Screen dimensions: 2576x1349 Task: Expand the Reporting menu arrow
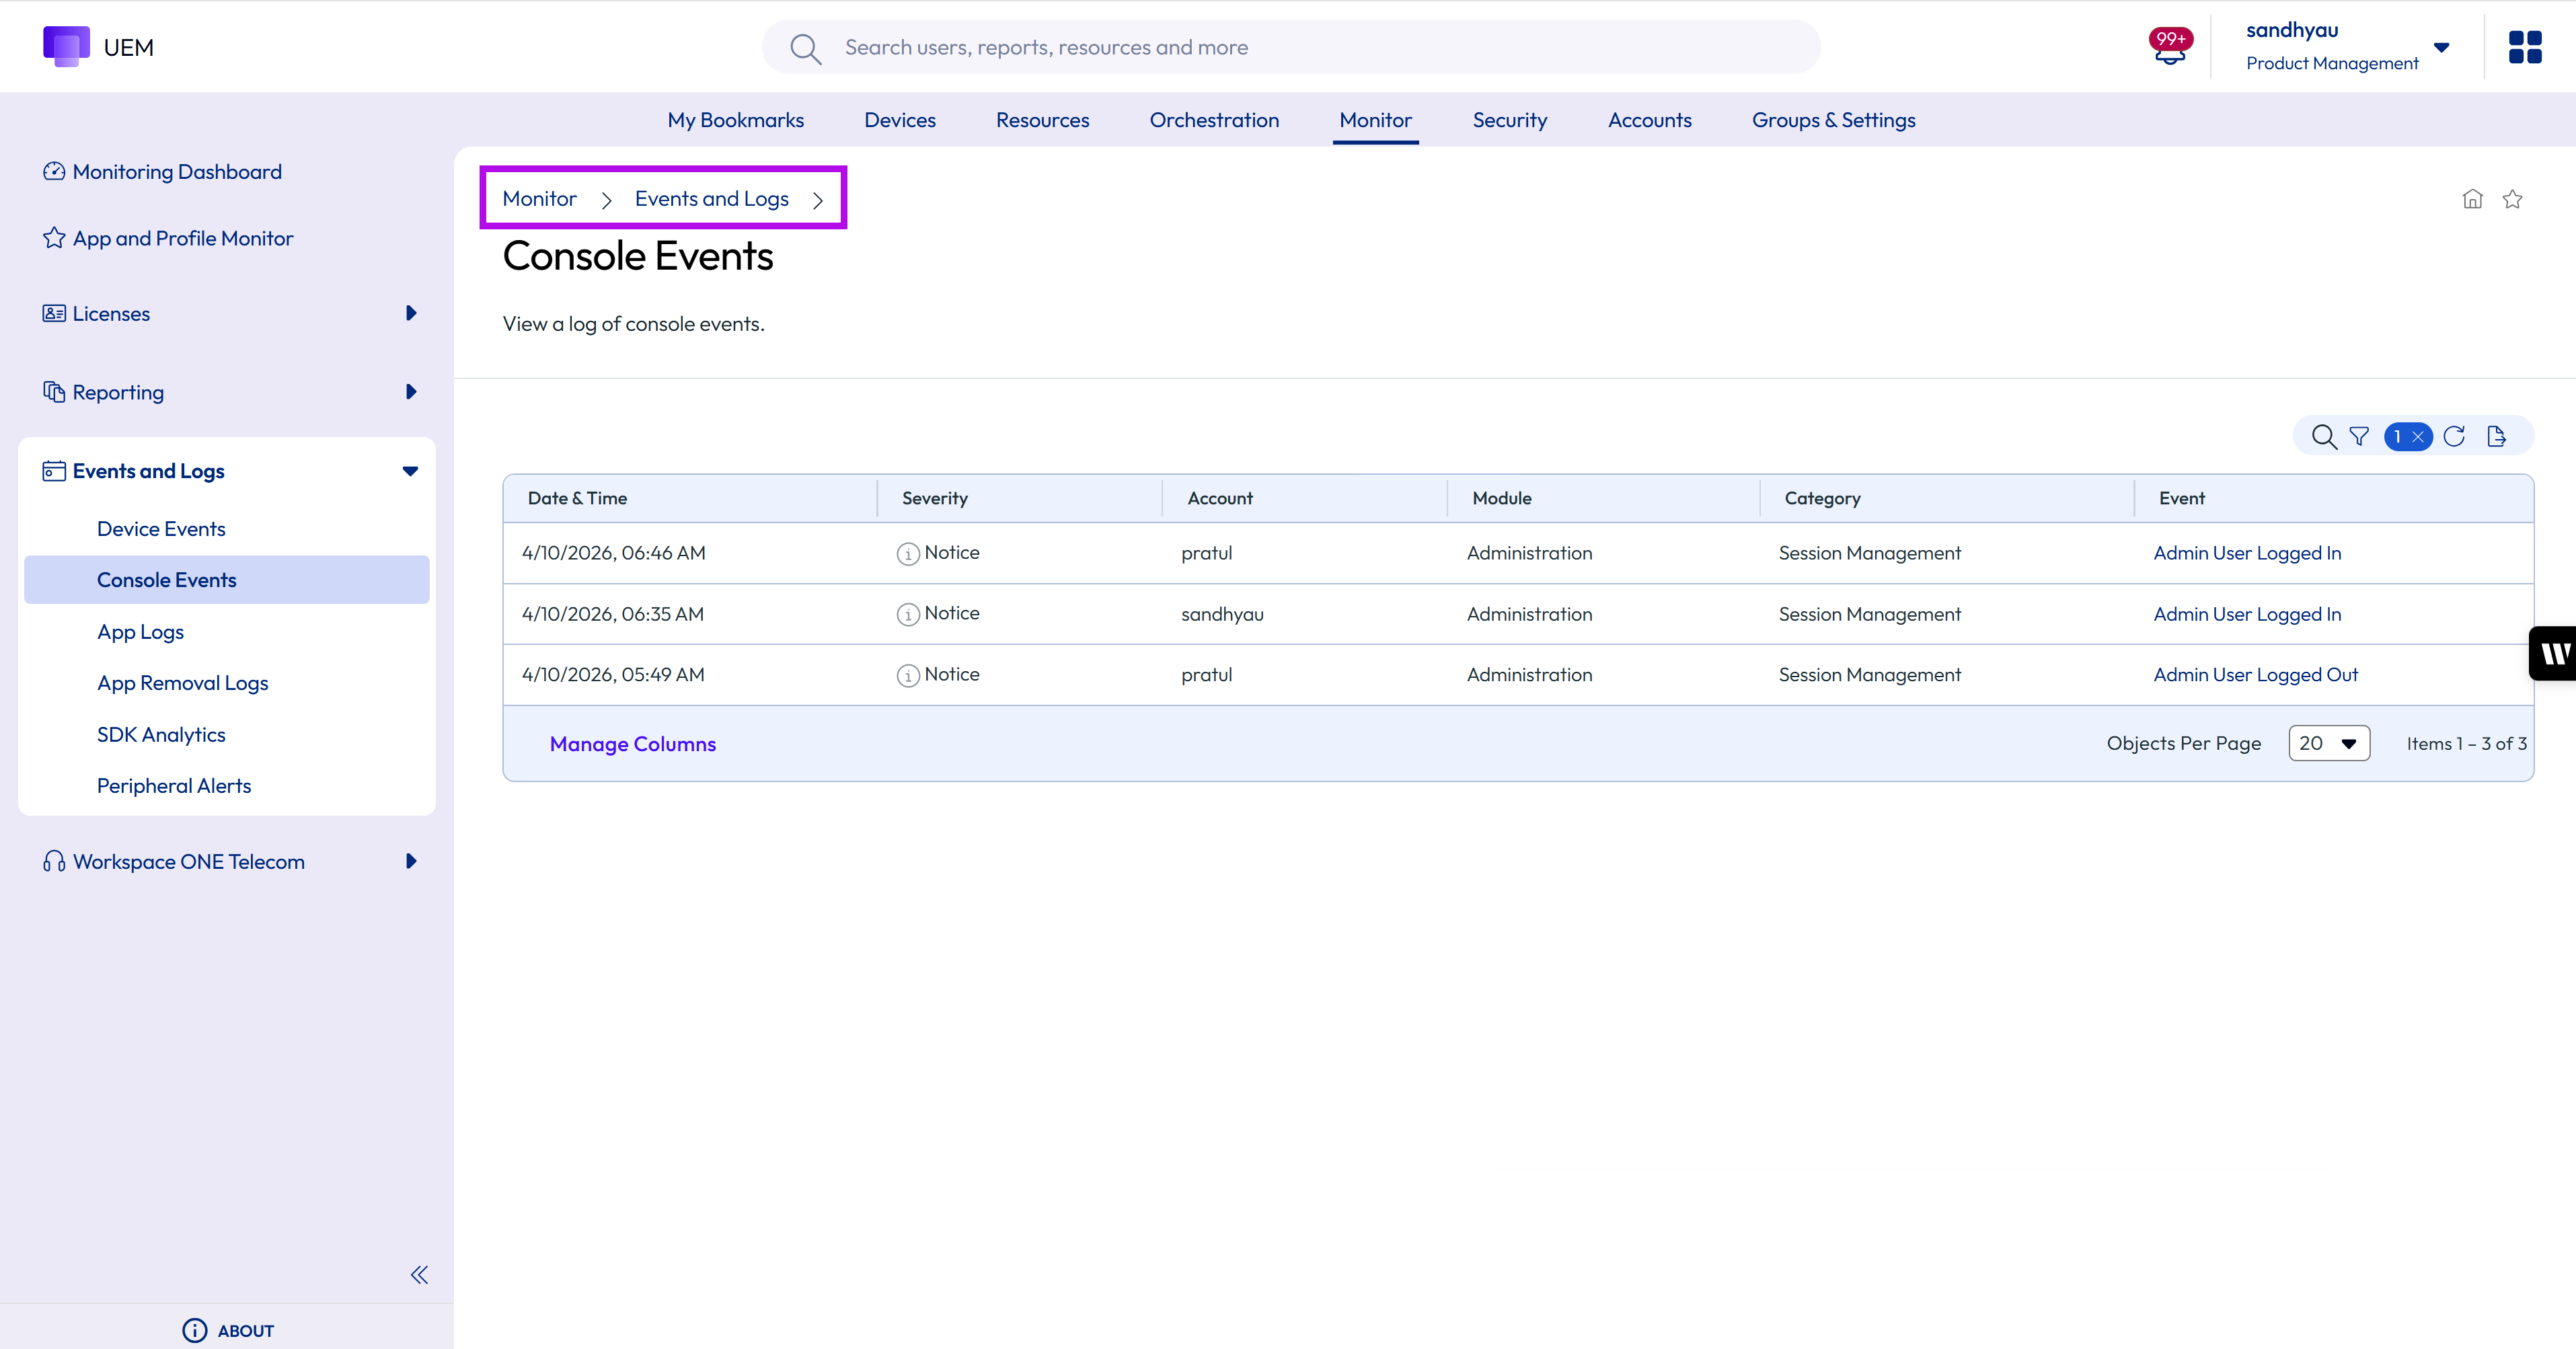point(411,392)
